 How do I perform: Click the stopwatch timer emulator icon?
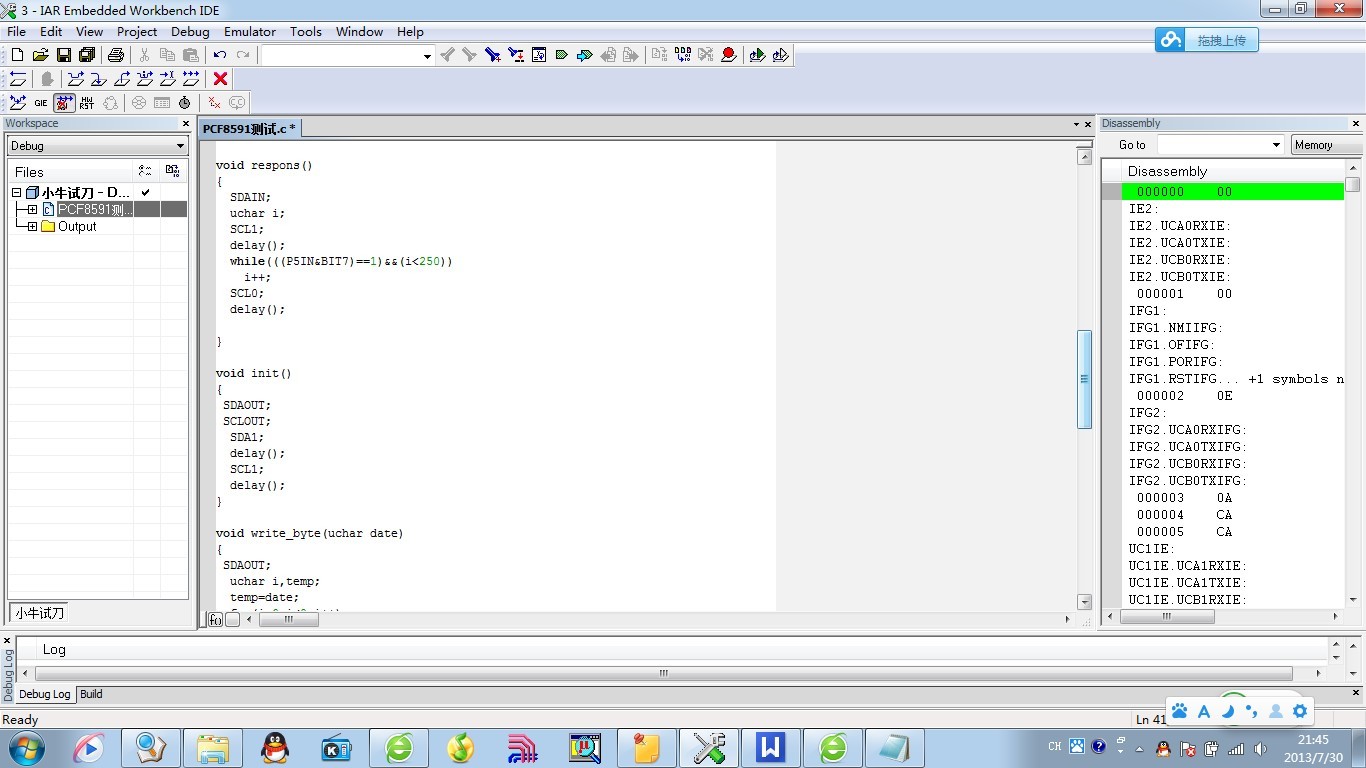click(185, 102)
